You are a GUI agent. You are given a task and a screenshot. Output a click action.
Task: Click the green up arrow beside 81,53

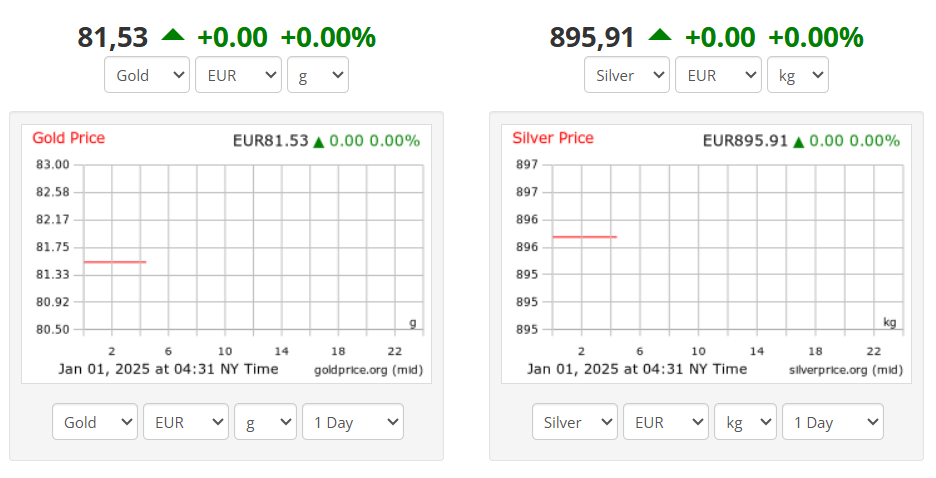[173, 35]
